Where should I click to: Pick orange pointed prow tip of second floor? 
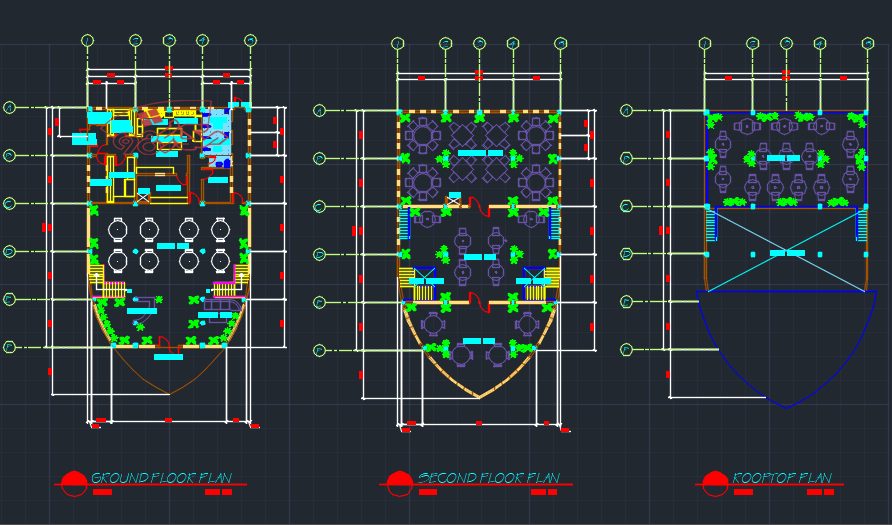point(479,397)
